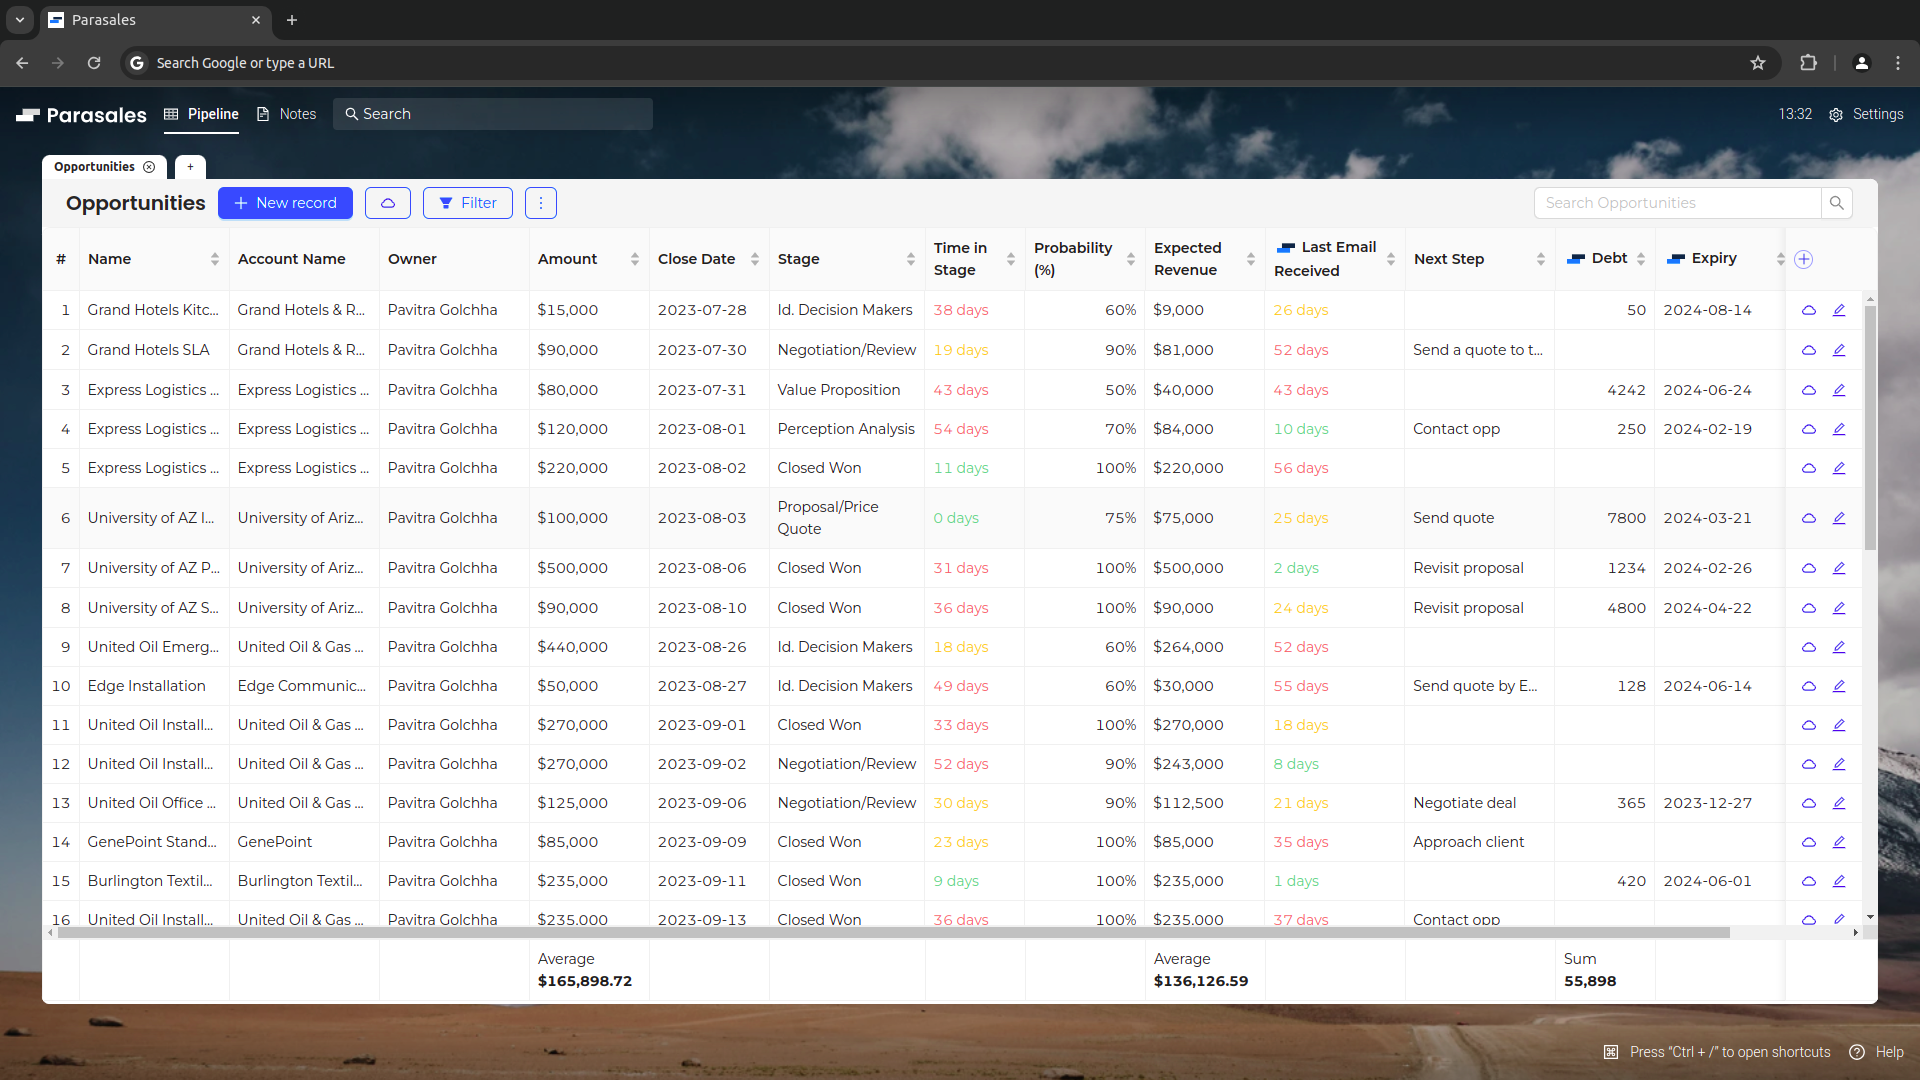
Task: Close the Opportunities tab
Action: [149, 167]
